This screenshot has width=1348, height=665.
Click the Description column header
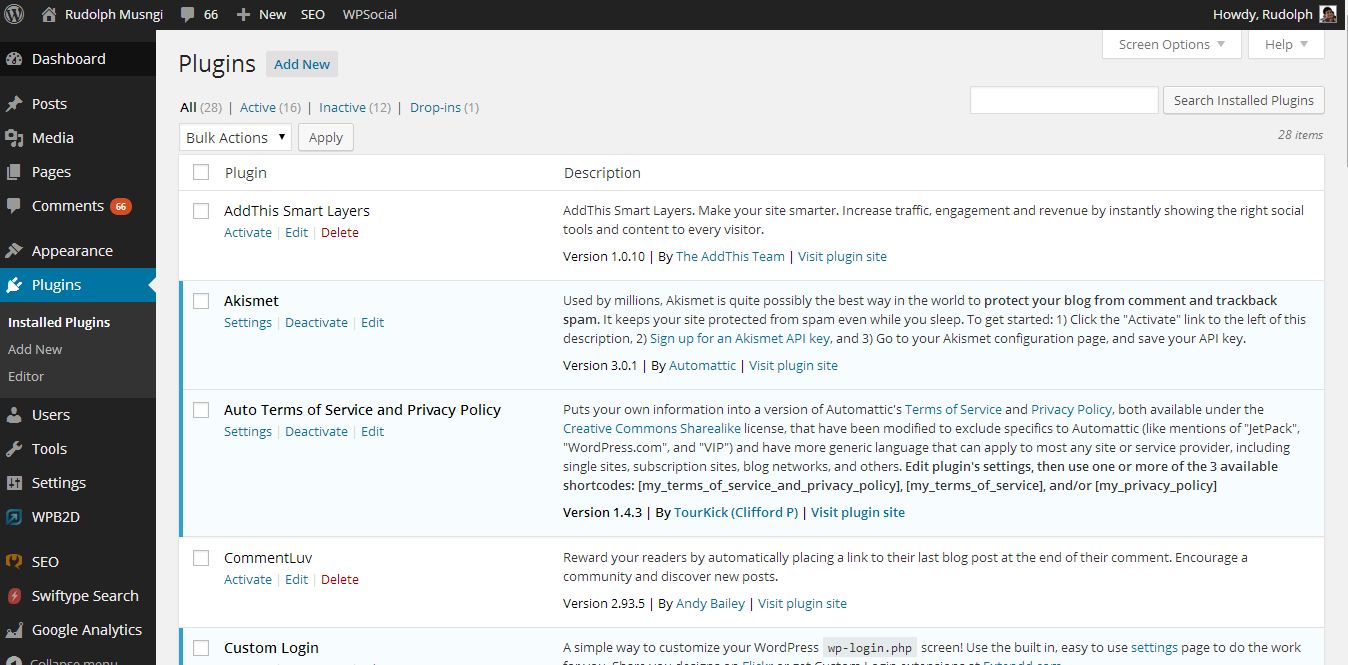[602, 172]
